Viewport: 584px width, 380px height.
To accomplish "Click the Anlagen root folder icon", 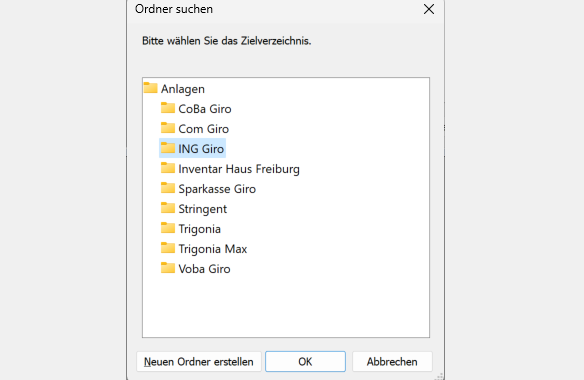I will (x=150, y=88).
